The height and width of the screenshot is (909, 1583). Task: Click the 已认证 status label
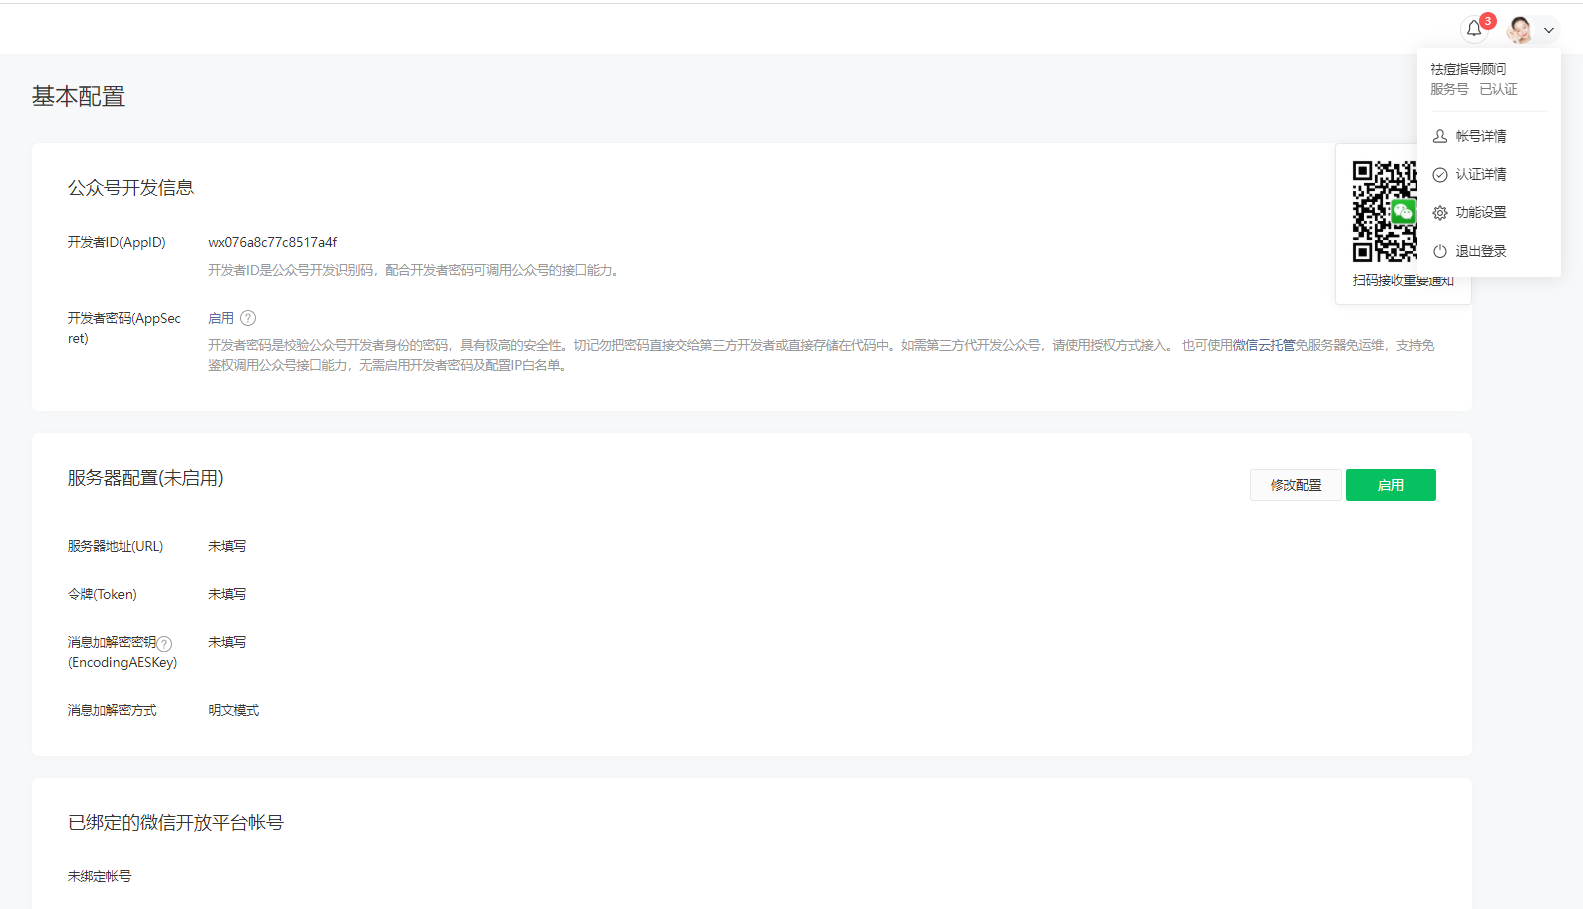[x=1498, y=89]
